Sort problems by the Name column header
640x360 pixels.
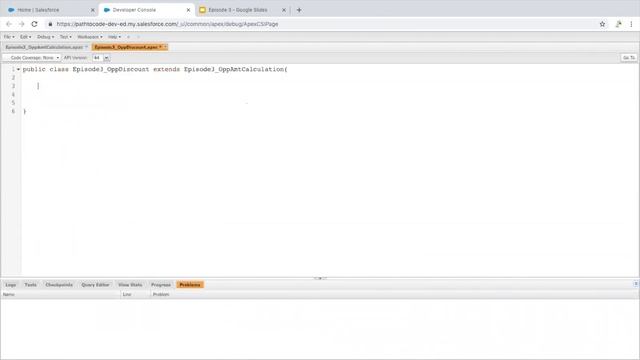tap(60, 294)
